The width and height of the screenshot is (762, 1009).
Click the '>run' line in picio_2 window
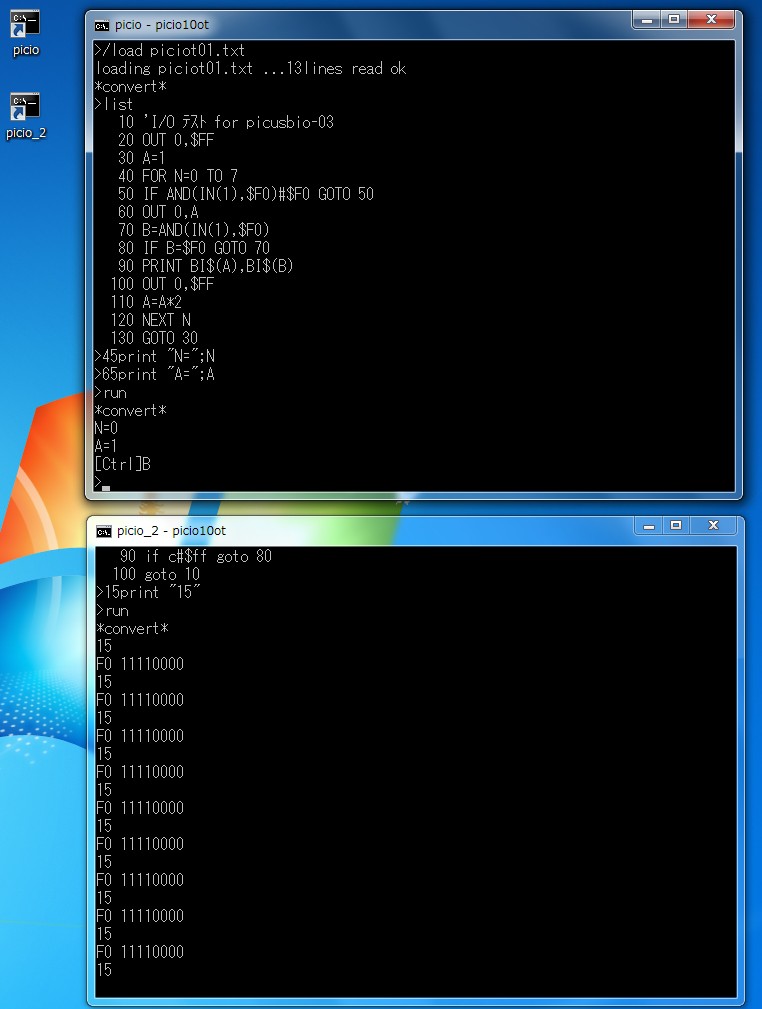coord(113,610)
